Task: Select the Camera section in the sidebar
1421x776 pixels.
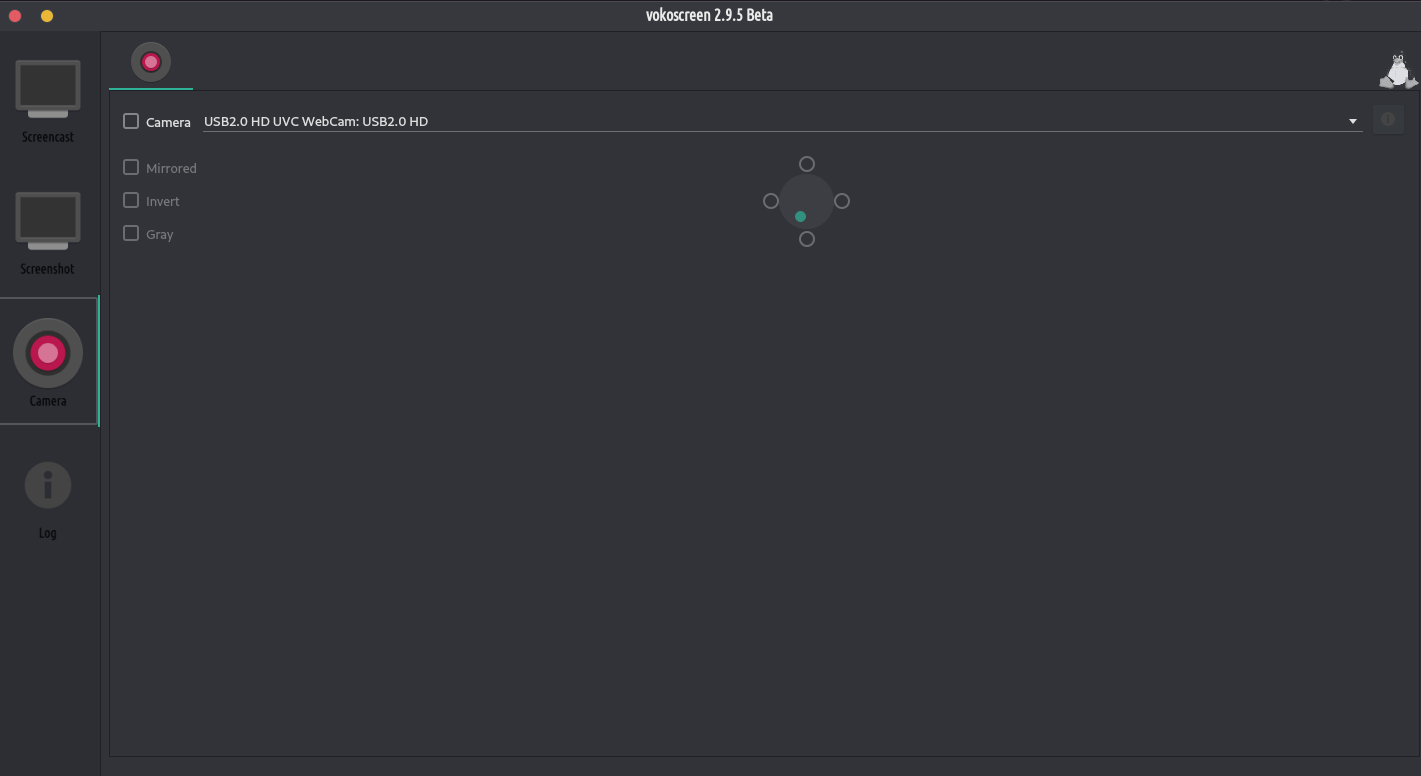Action: tap(48, 361)
